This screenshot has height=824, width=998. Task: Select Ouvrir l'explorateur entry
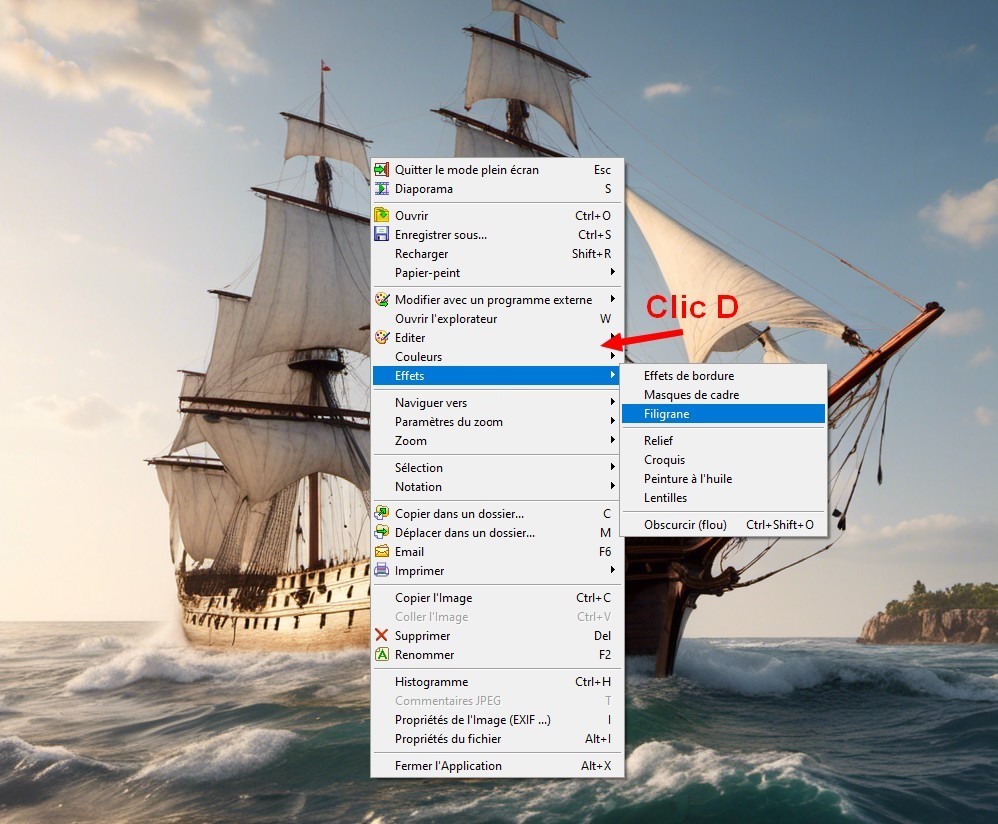496,319
